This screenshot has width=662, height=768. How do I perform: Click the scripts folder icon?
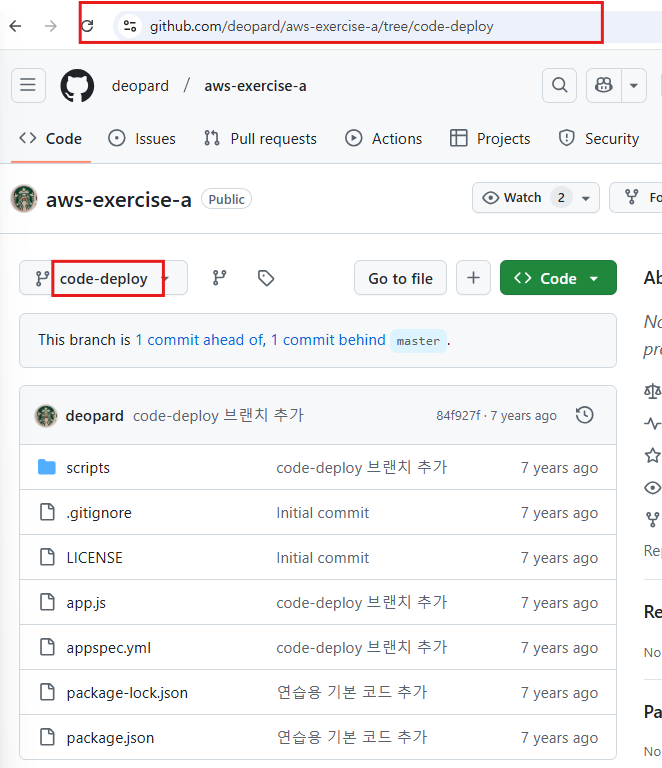47,467
